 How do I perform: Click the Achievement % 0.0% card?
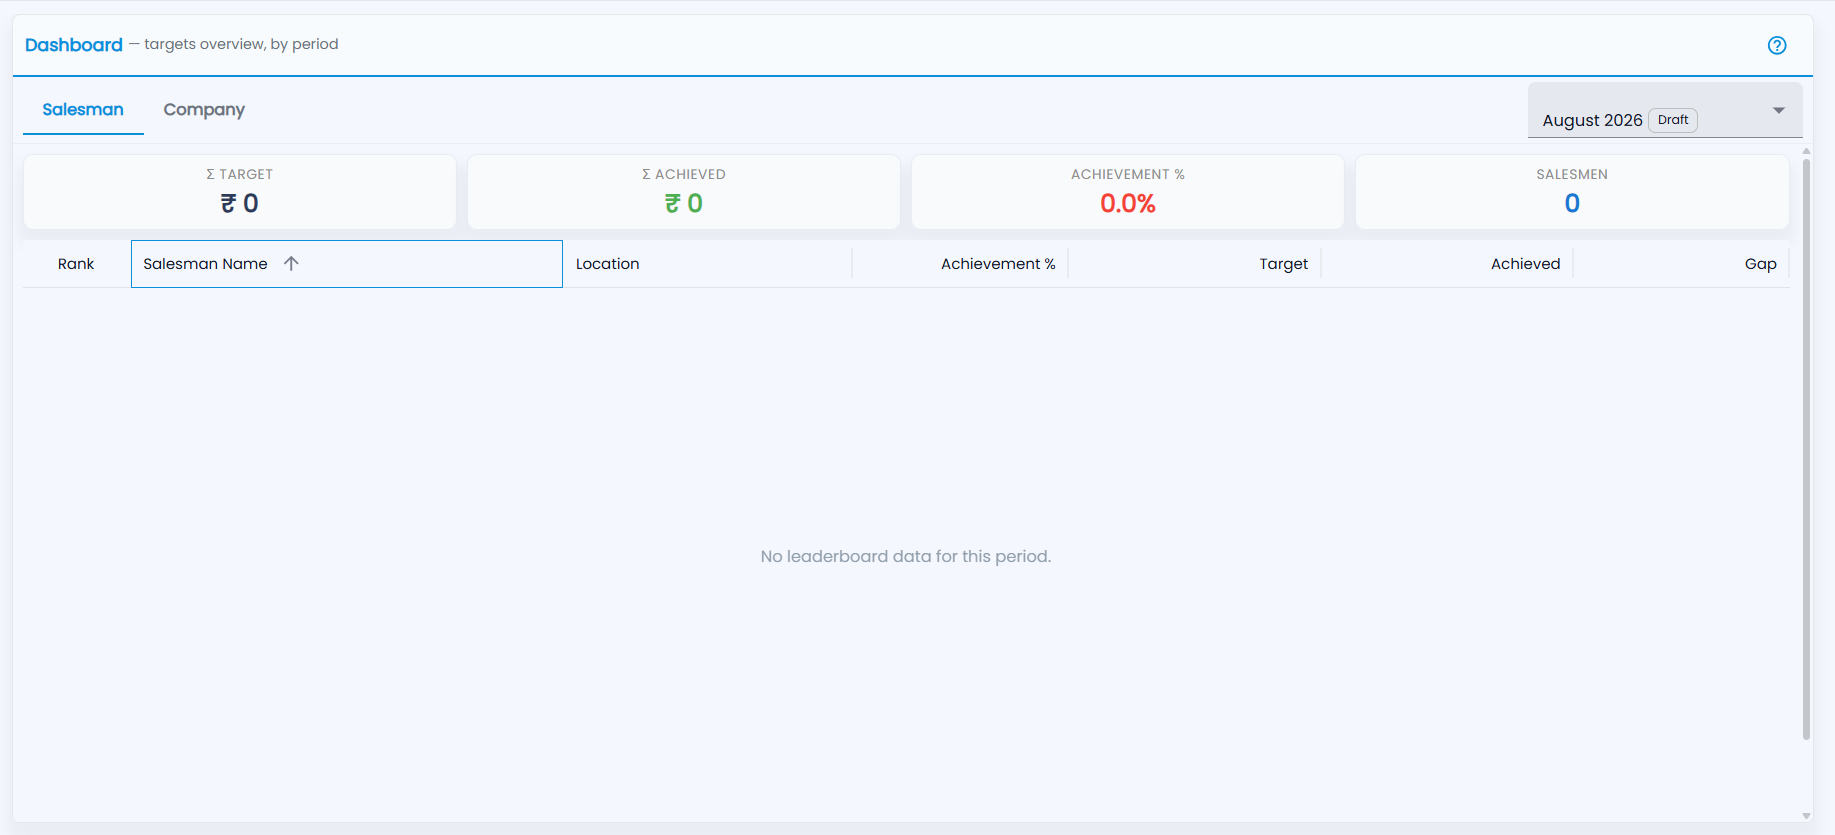point(1128,192)
